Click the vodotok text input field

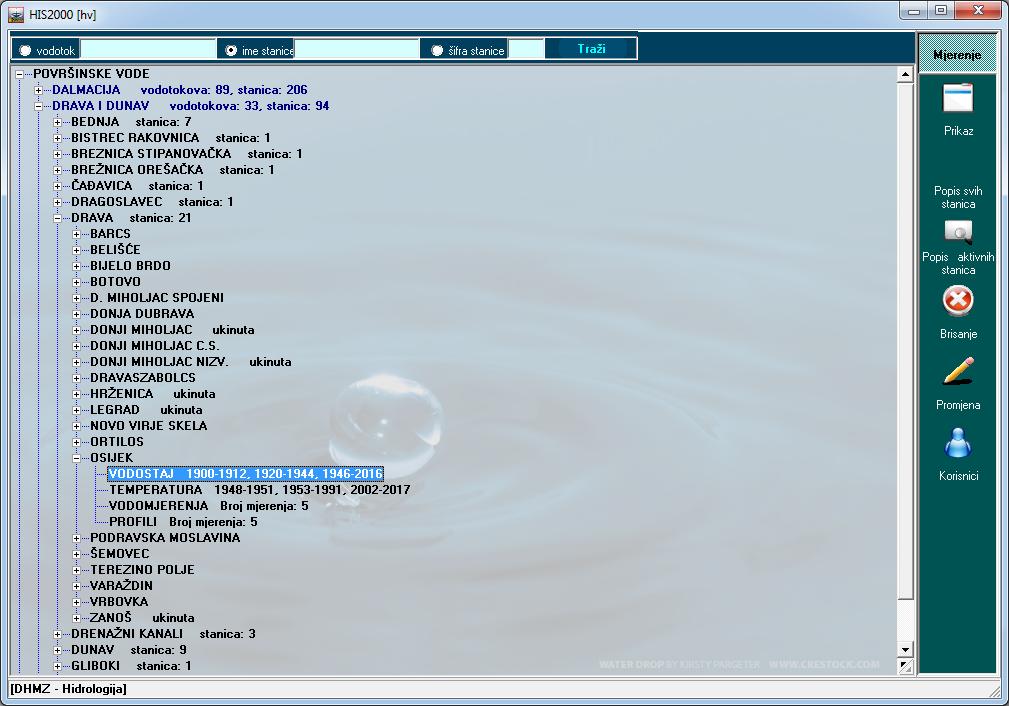pos(148,50)
